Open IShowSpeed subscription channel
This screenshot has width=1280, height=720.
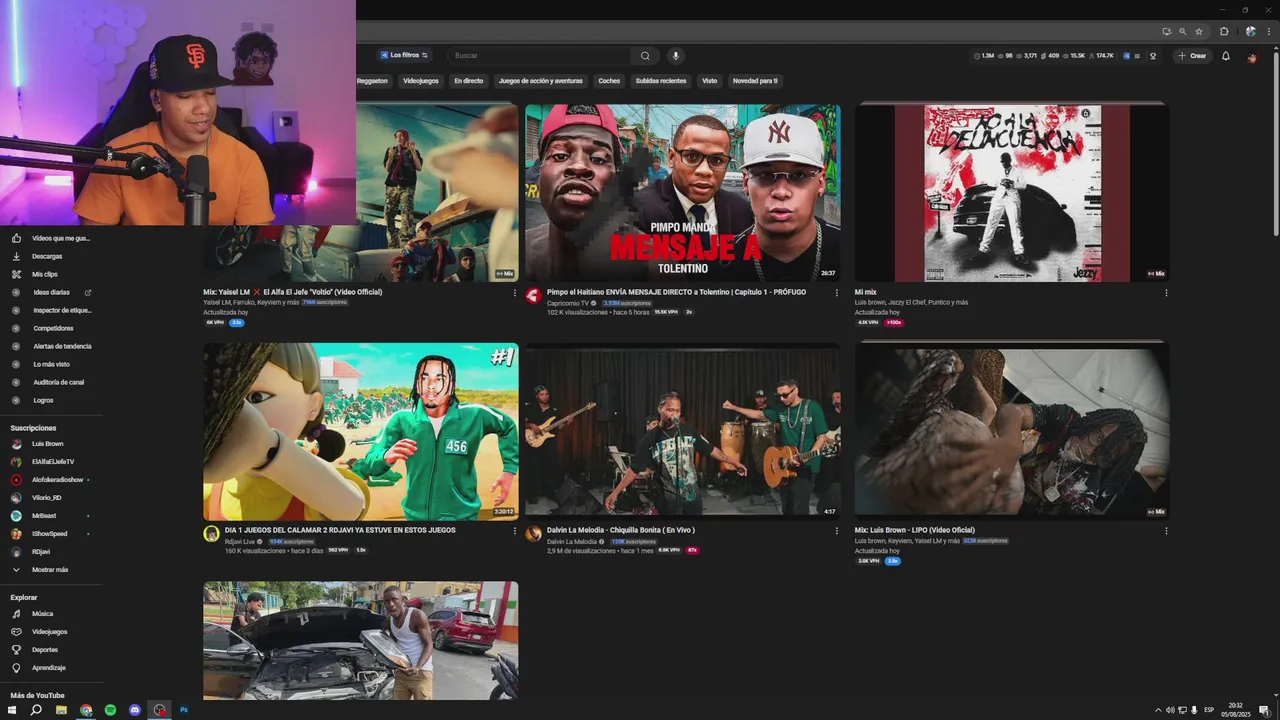(49, 534)
